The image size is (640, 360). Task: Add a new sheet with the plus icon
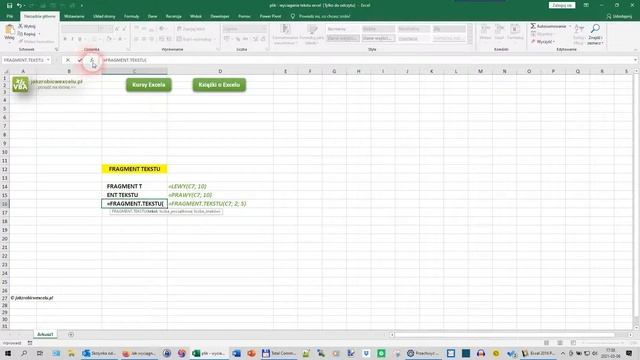pyautogui.click(x=71, y=335)
